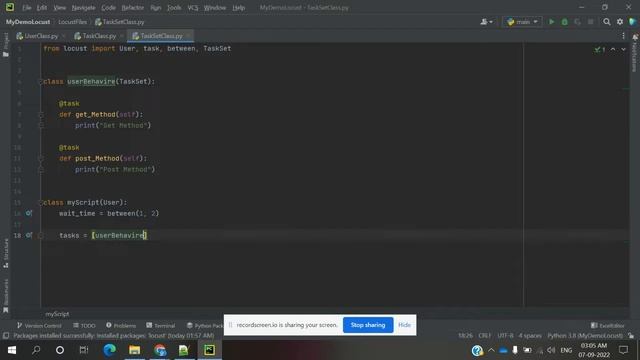Start debugging with the bug icon
640x360 pixels.
(564, 22)
